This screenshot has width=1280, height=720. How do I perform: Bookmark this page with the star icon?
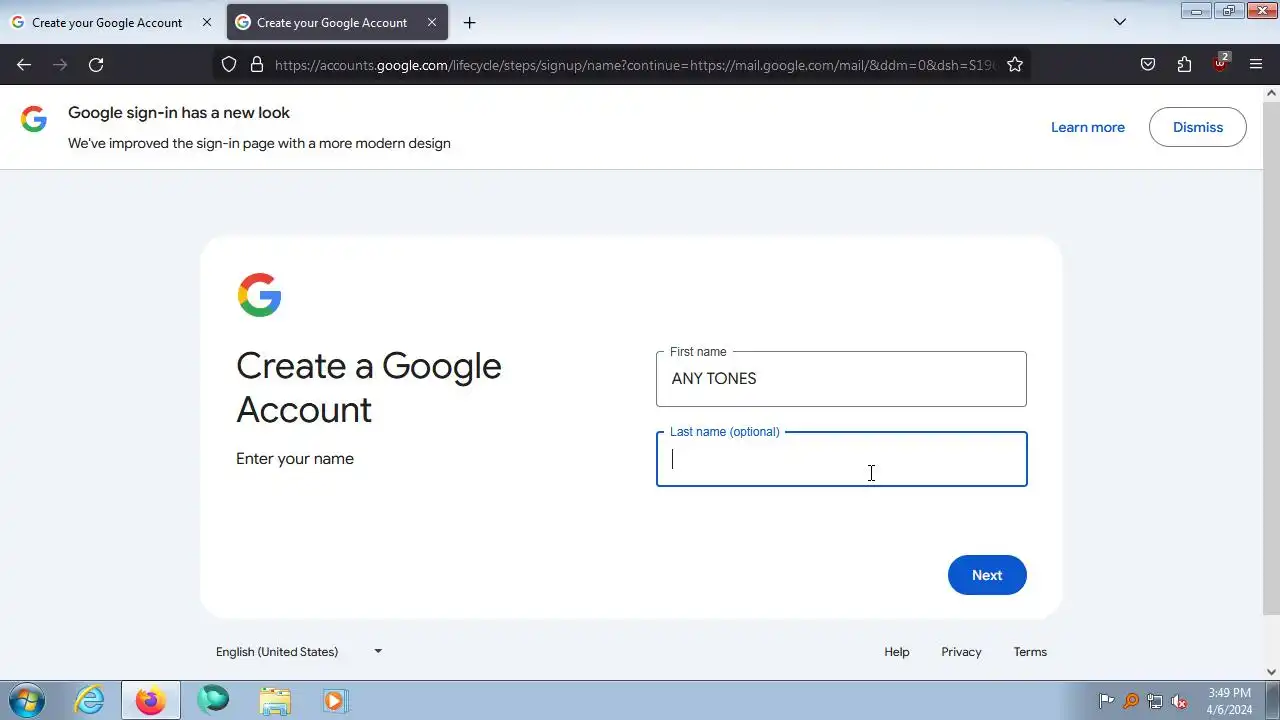(1015, 65)
